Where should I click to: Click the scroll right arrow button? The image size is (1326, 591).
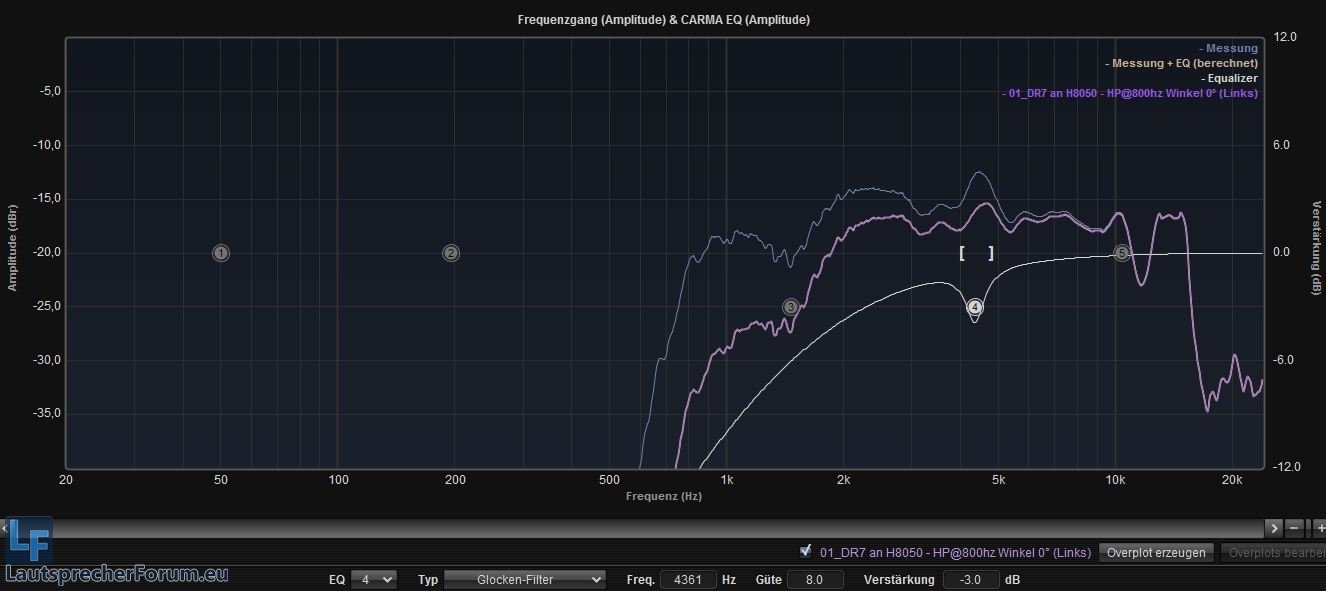click(x=1273, y=527)
